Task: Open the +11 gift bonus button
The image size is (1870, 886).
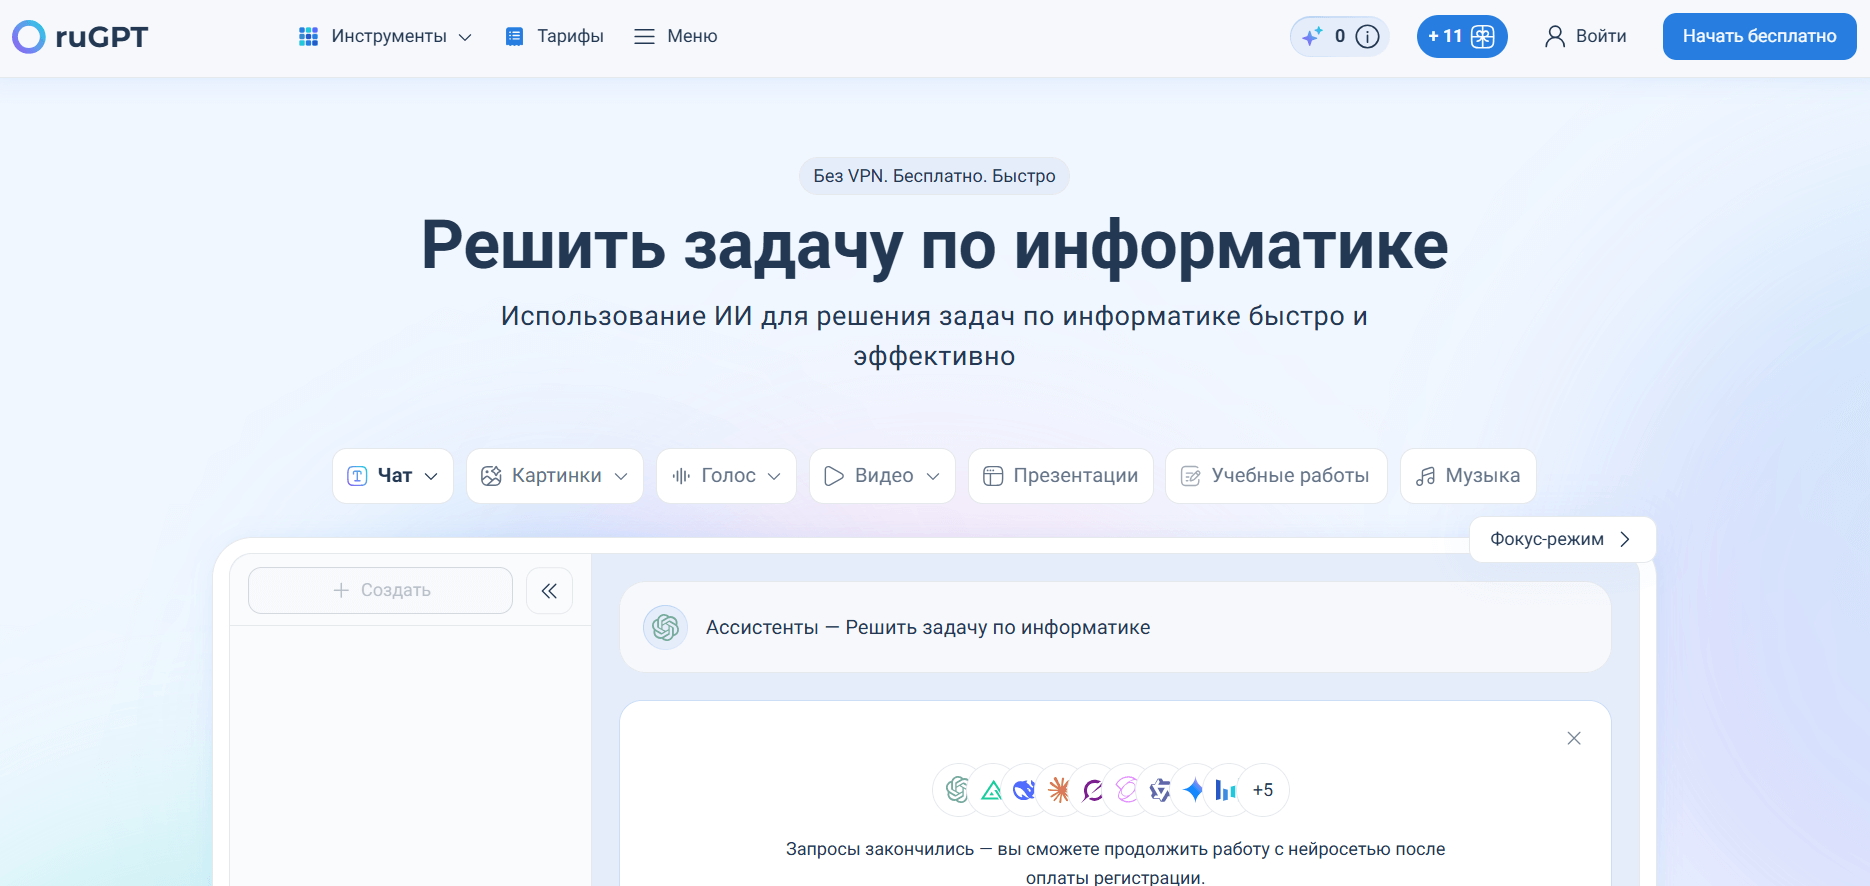Action: point(1461,37)
